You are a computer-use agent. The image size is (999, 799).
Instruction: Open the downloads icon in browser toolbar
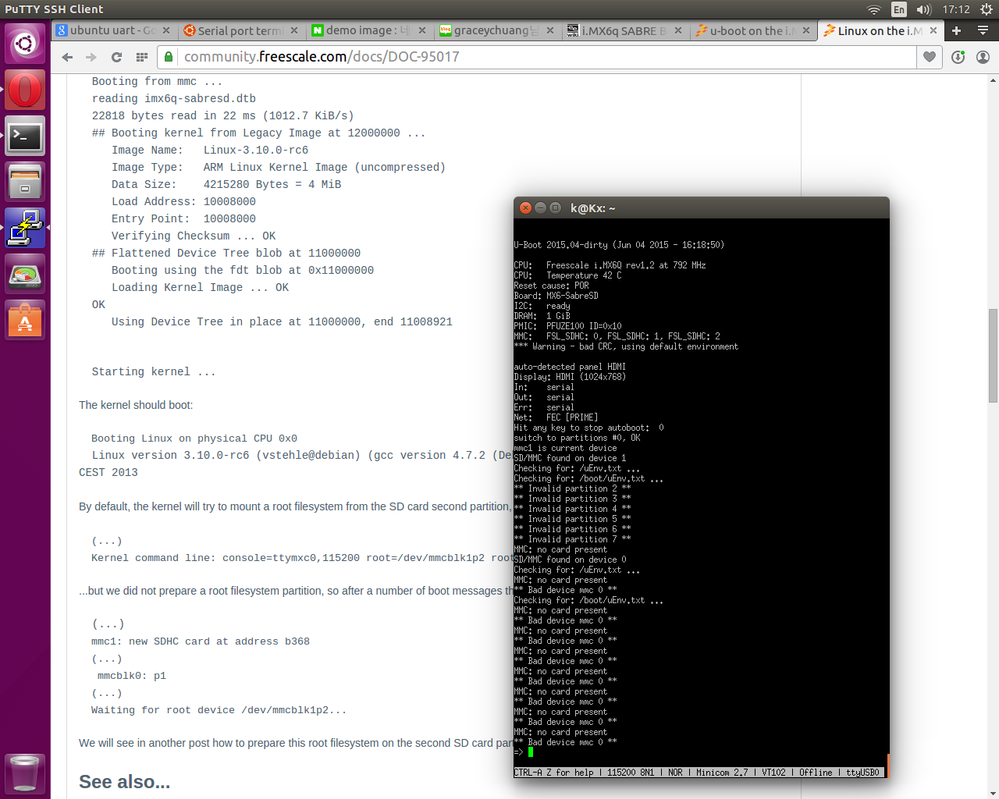(958, 57)
